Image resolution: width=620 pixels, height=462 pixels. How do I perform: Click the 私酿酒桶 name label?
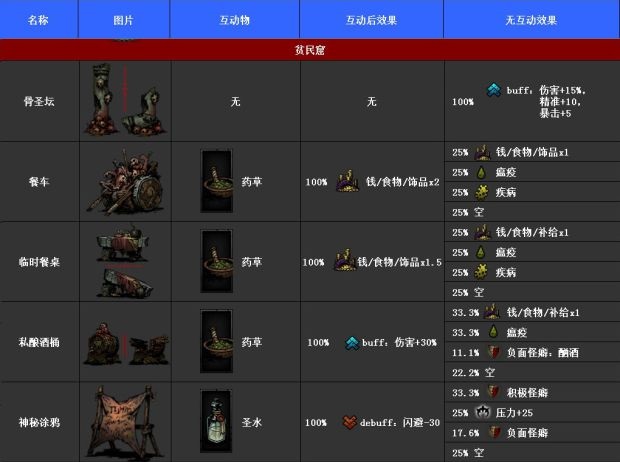click(x=38, y=342)
